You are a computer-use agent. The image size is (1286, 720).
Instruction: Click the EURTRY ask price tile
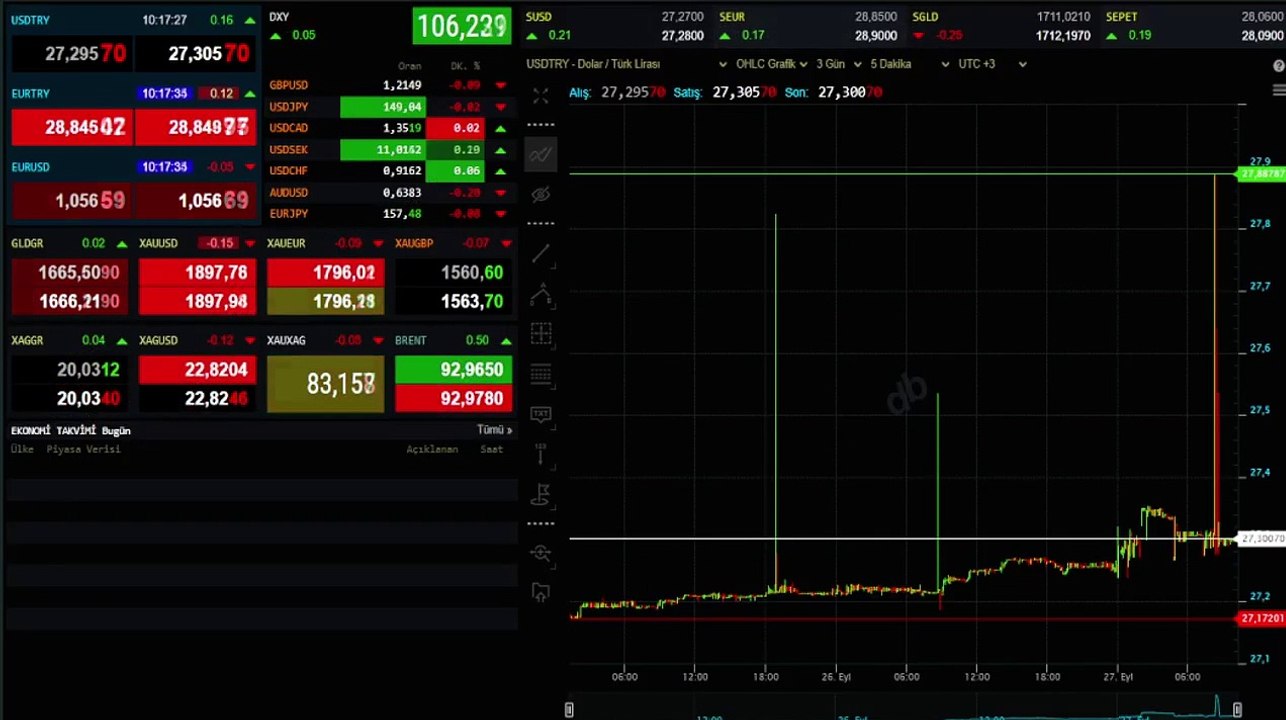pos(195,128)
